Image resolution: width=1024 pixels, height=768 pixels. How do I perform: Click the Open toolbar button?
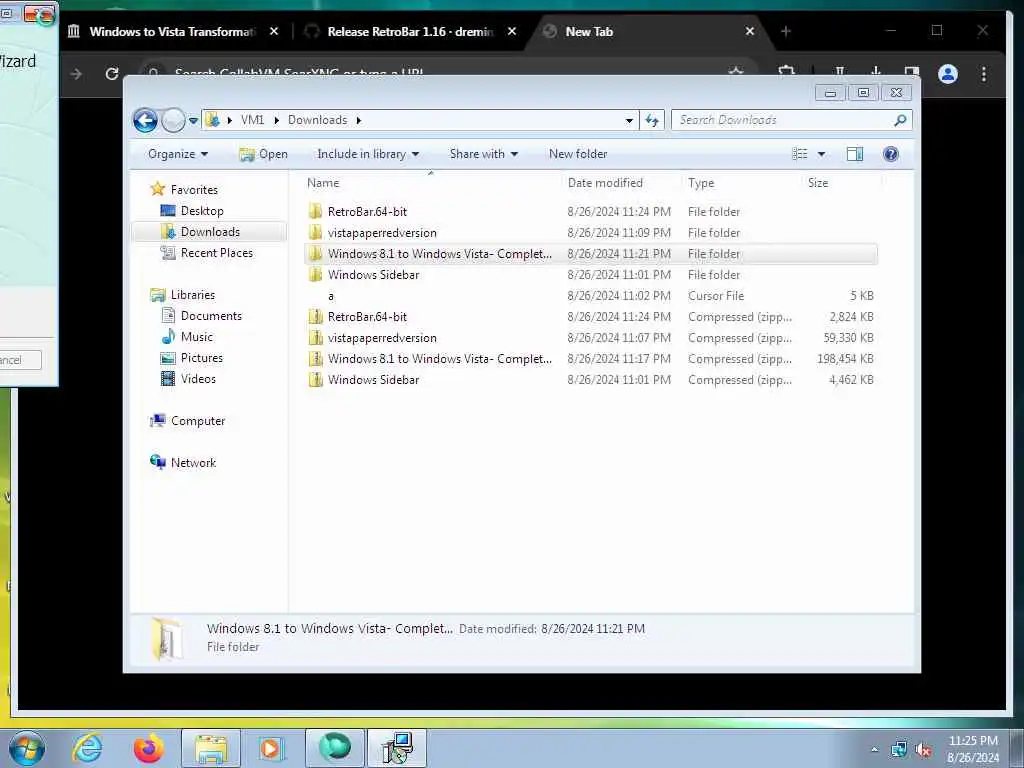(263, 154)
